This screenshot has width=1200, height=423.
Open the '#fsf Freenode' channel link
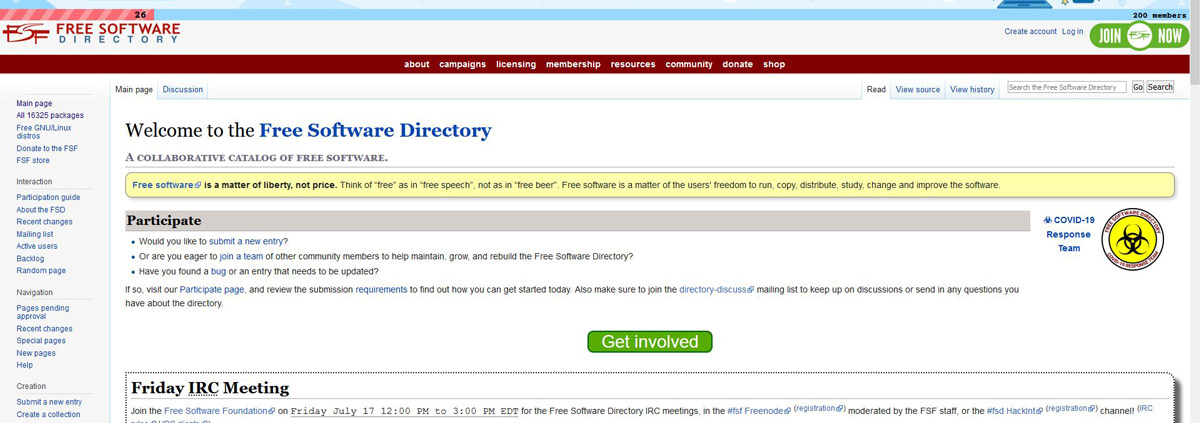pos(759,411)
